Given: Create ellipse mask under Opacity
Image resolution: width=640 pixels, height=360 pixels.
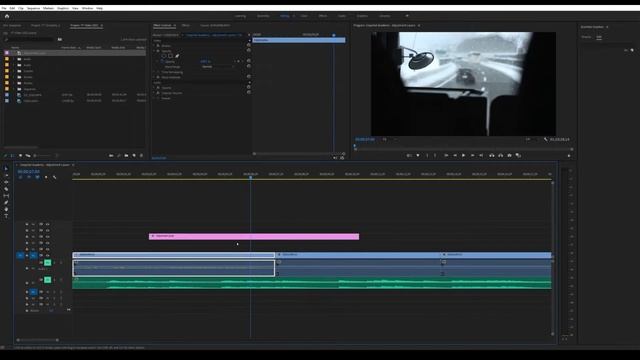Looking at the screenshot, I should (164, 56).
